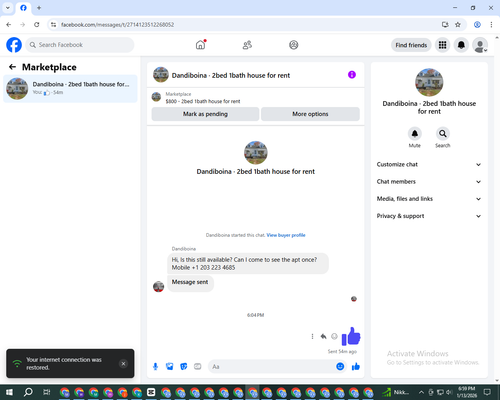Choose a sticker icon
500x400 pixels.
(x=184, y=367)
